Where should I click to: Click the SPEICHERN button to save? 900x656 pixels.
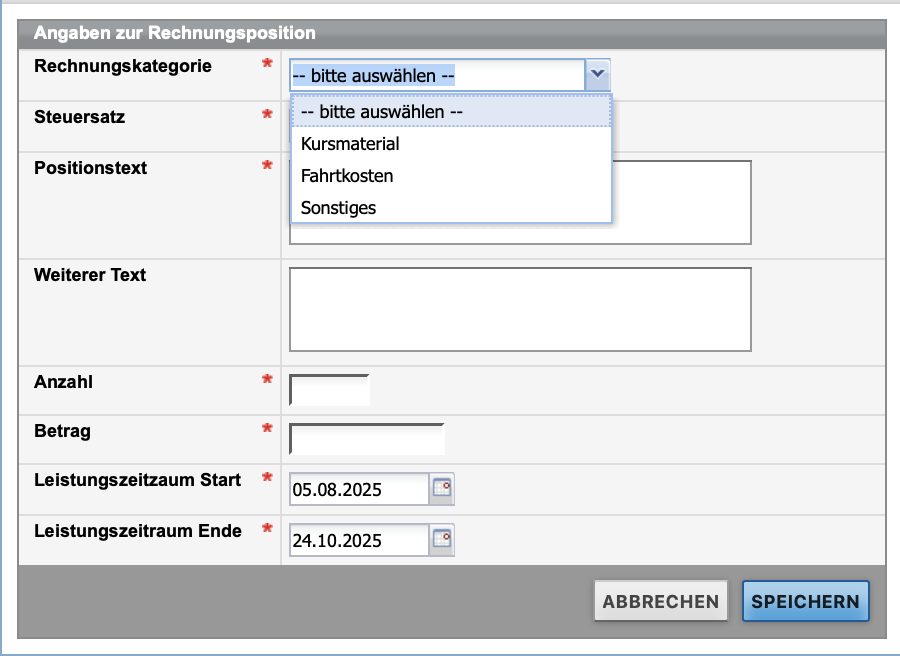pyautogui.click(x=805, y=600)
